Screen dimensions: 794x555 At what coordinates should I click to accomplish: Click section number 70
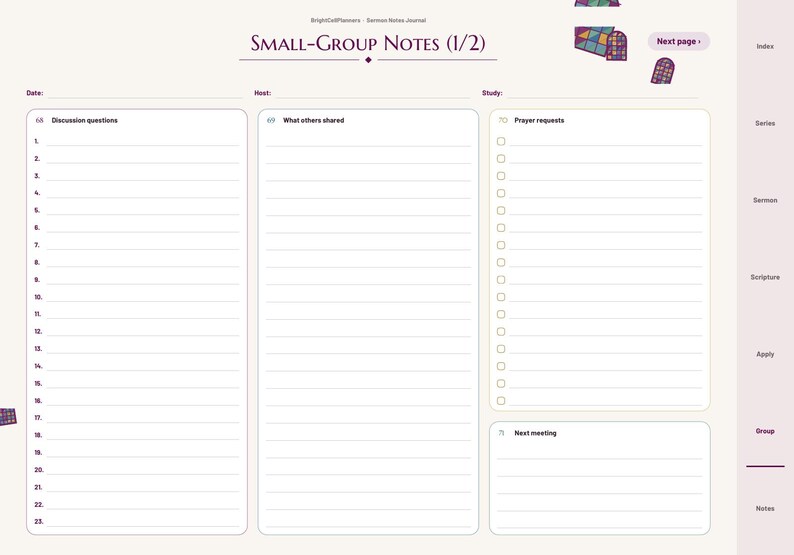pyautogui.click(x=502, y=120)
